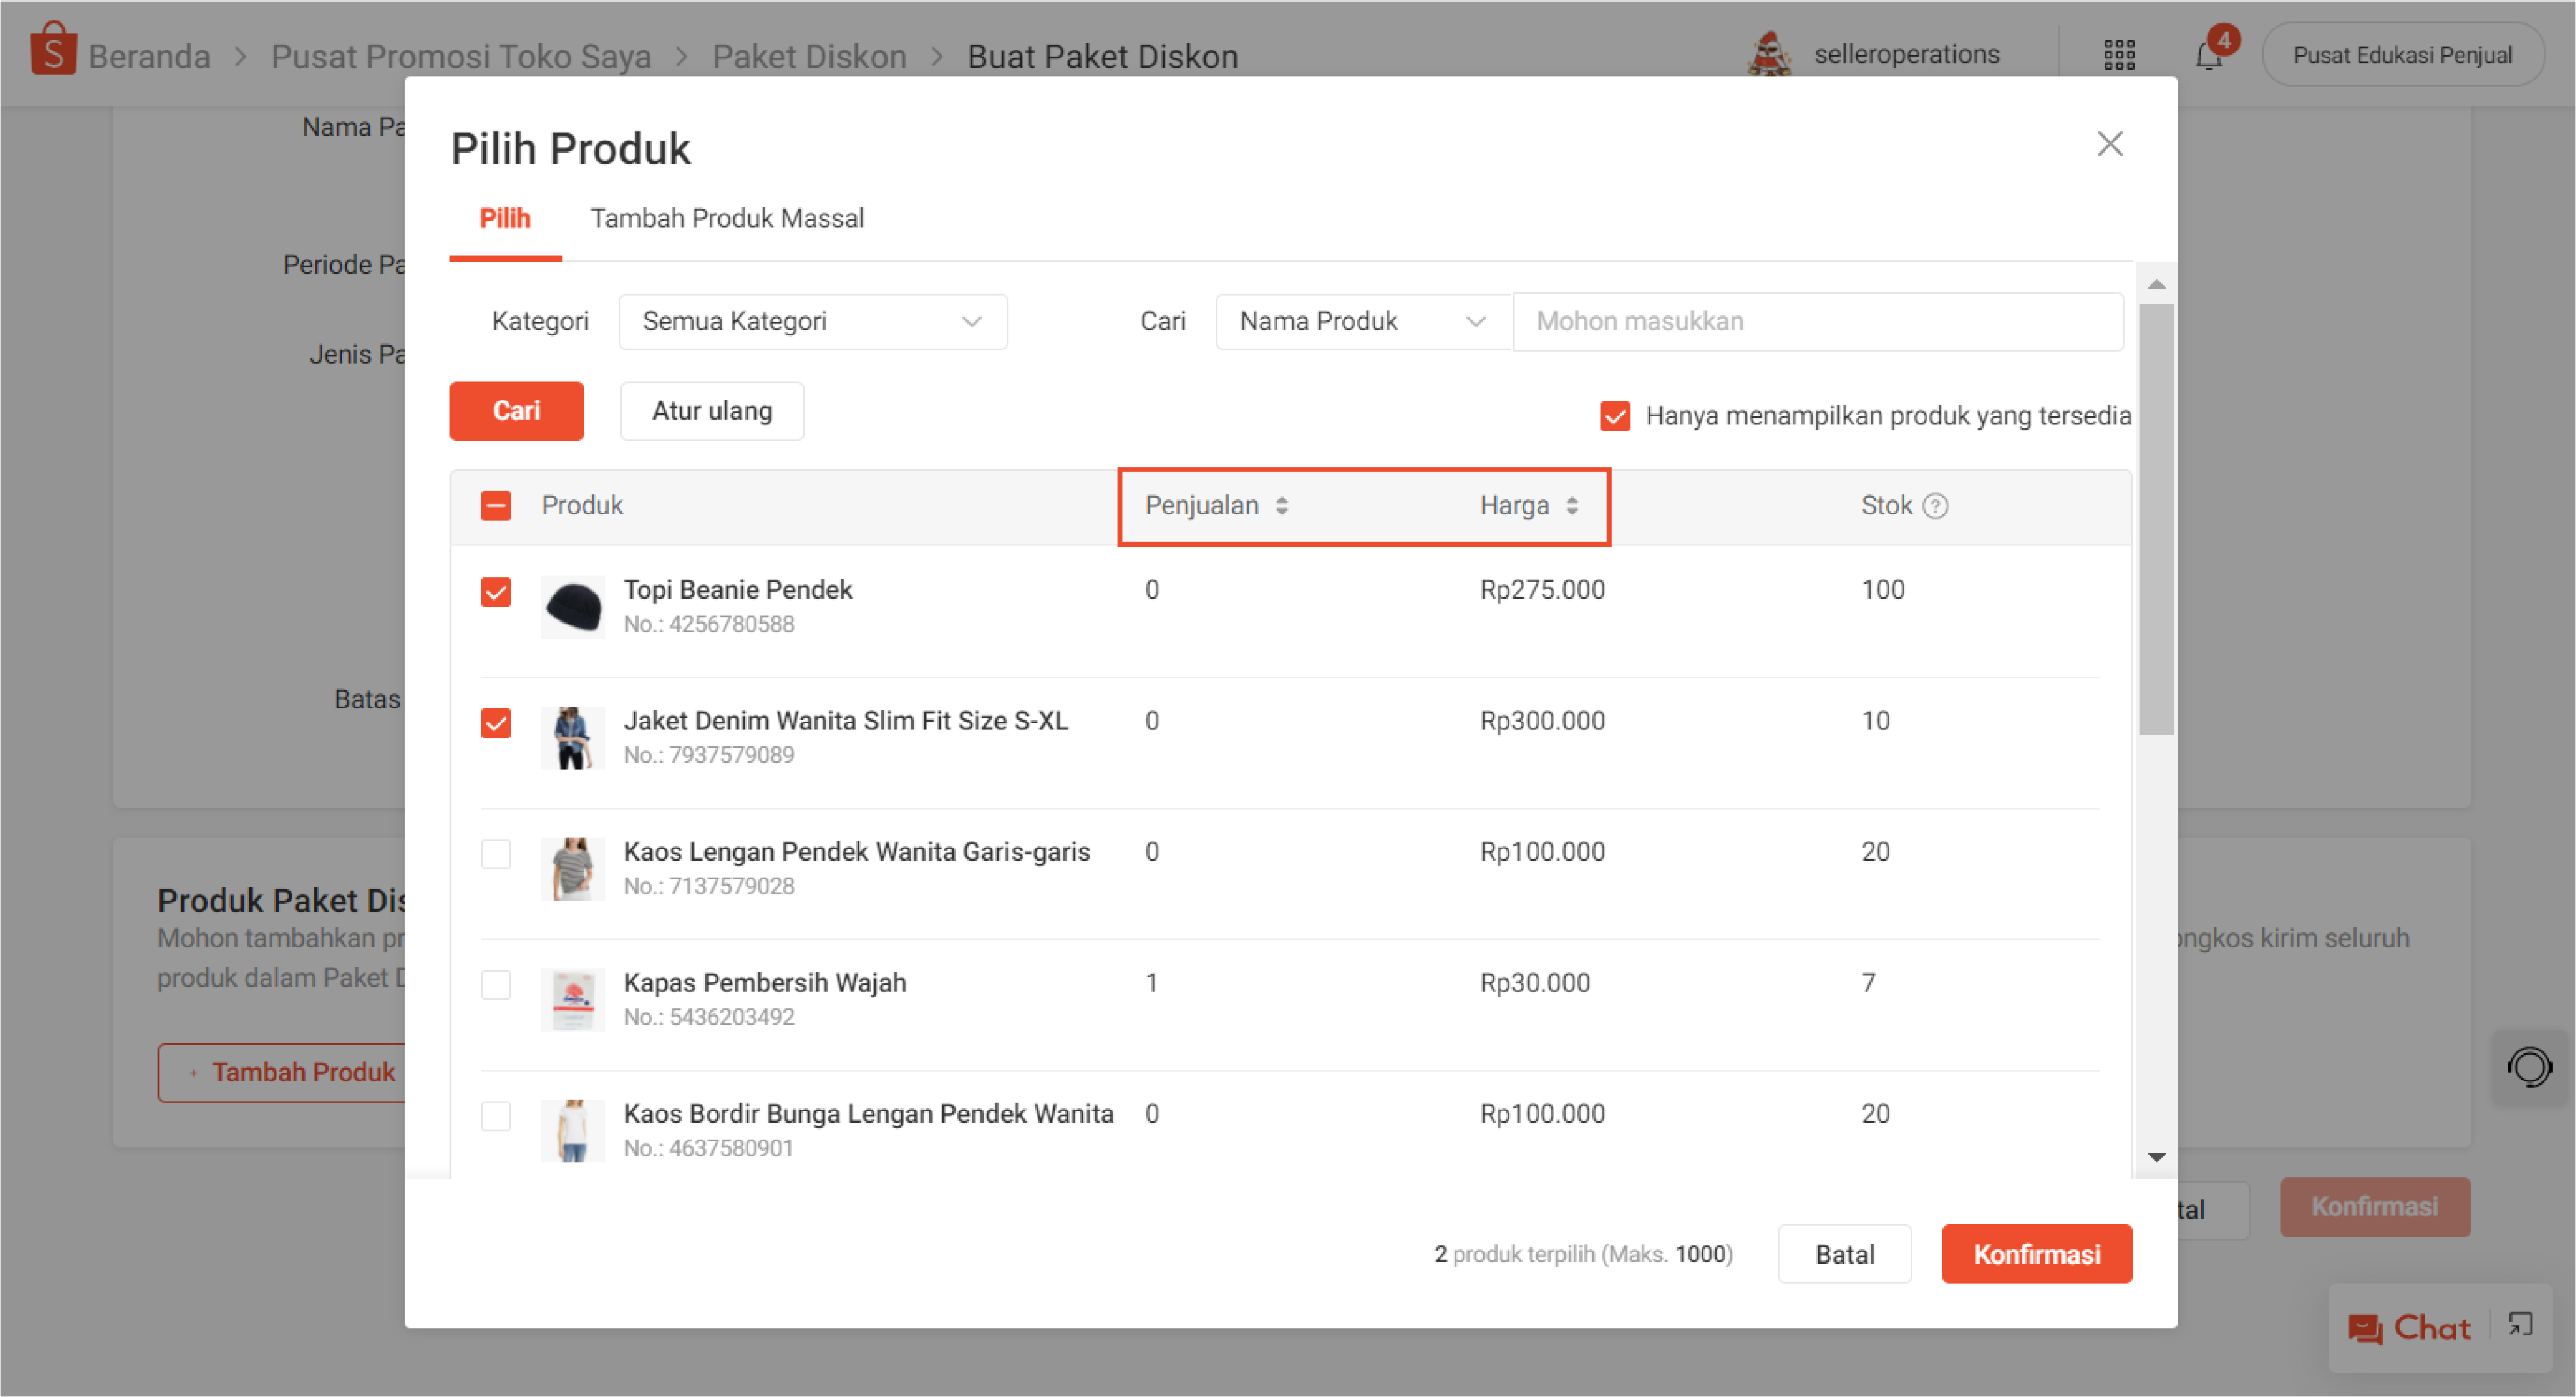Expand the Chat window icon
The image size is (2576, 1397).
tap(2520, 1325)
